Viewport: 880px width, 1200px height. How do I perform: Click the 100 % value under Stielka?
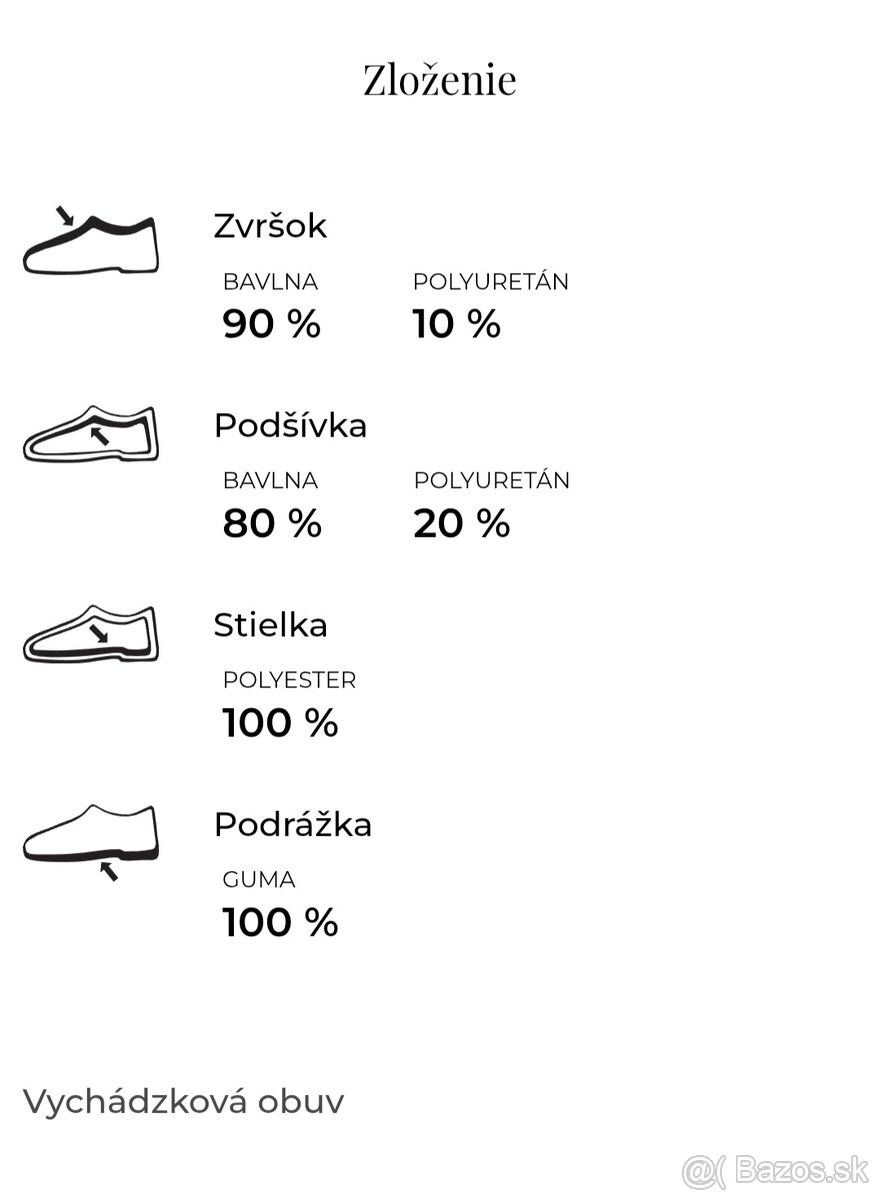click(x=280, y=722)
